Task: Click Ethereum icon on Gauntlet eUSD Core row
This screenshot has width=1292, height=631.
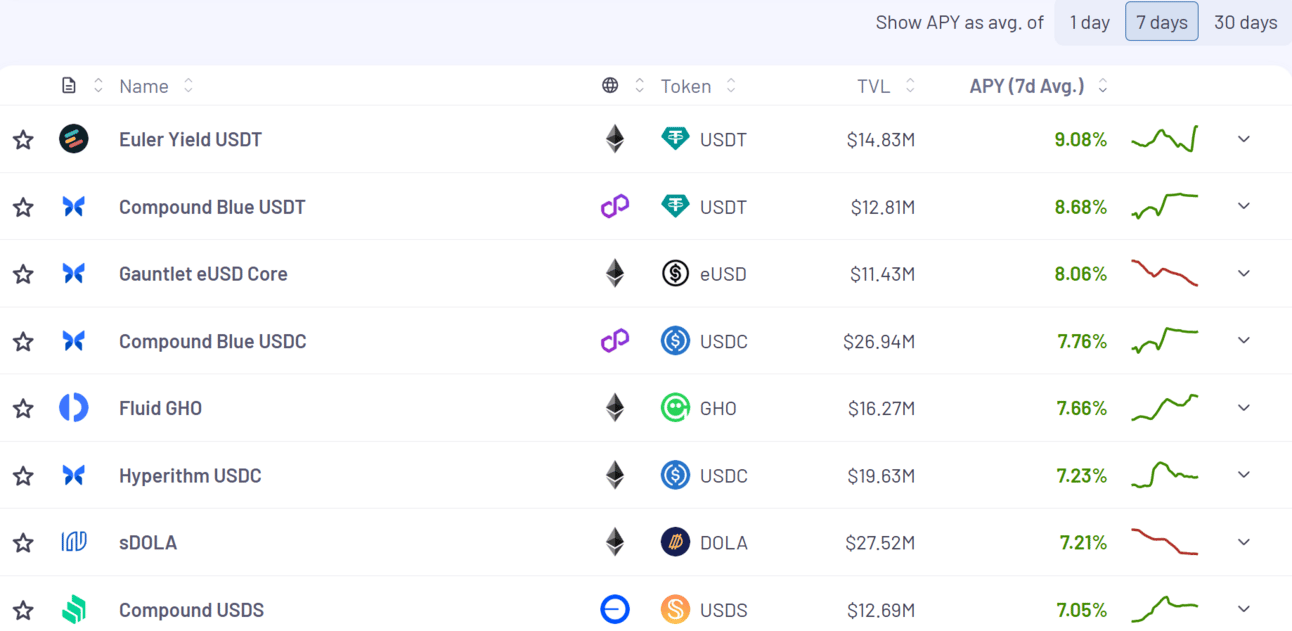Action: coord(615,273)
